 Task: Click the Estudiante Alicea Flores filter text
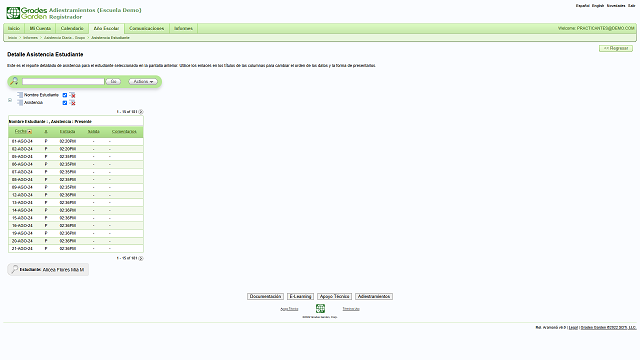(52, 270)
